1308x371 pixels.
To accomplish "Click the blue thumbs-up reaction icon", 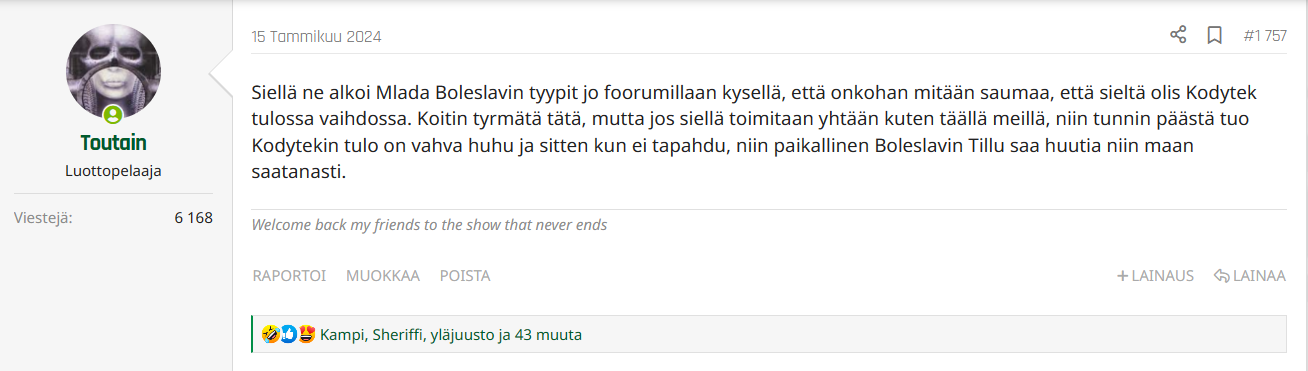I will (288, 334).
